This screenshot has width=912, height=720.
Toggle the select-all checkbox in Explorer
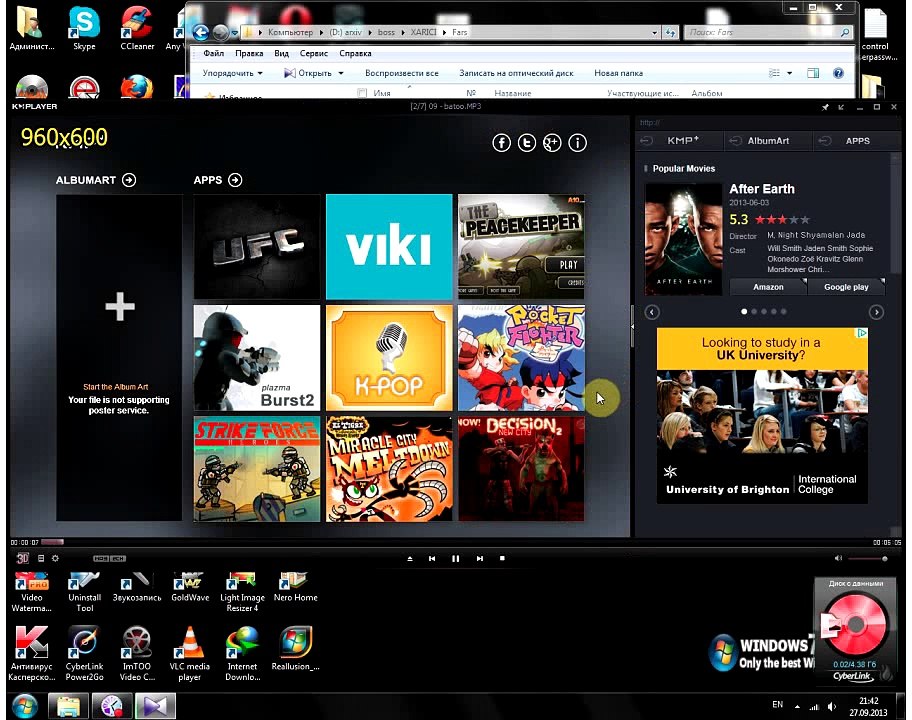[x=362, y=93]
